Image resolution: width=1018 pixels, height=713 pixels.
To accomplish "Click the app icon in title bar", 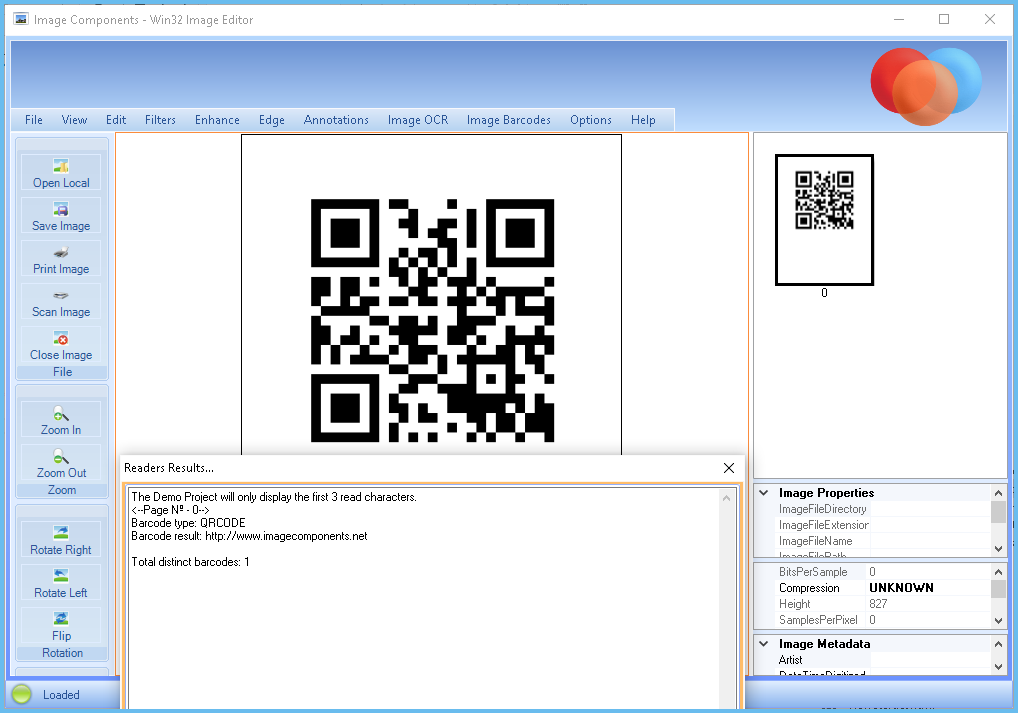I will point(21,19).
